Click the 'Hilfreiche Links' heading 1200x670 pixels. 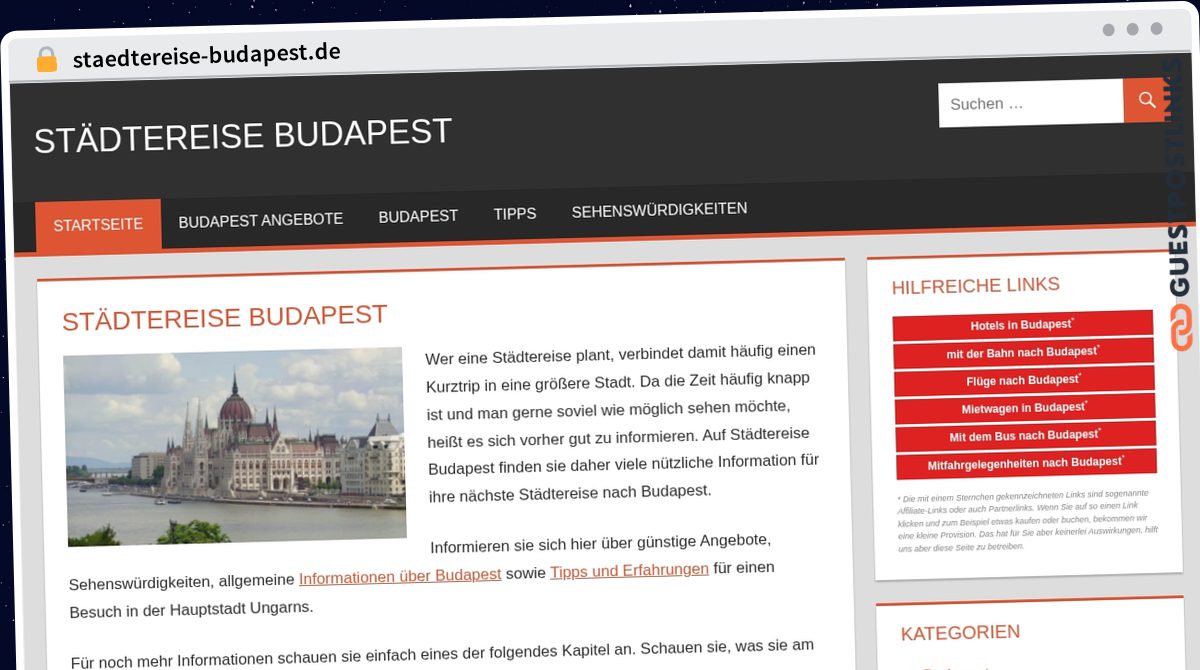975,285
